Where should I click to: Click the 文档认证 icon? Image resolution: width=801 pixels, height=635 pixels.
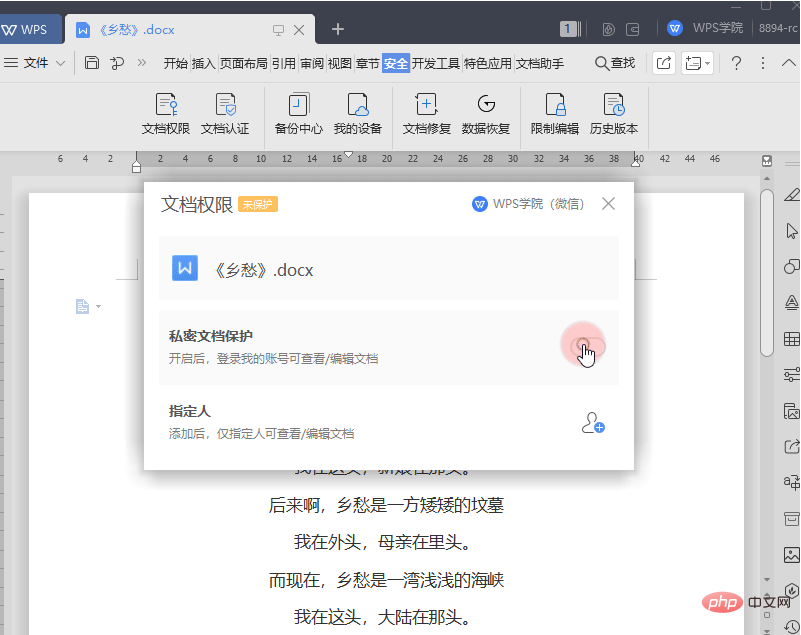coord(225,115)
